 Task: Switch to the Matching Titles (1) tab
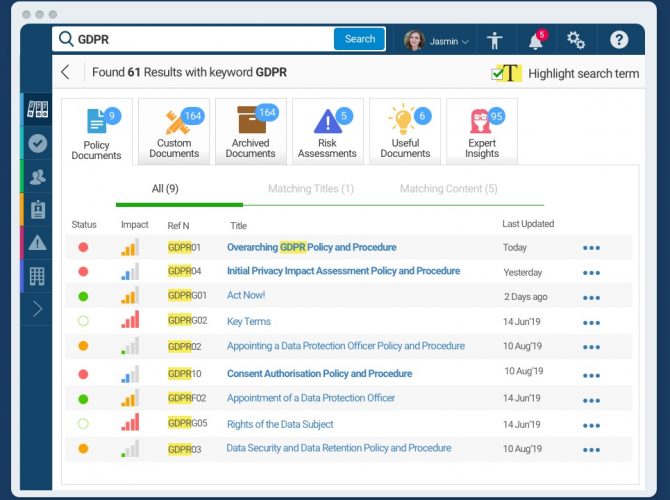(311, 189)
